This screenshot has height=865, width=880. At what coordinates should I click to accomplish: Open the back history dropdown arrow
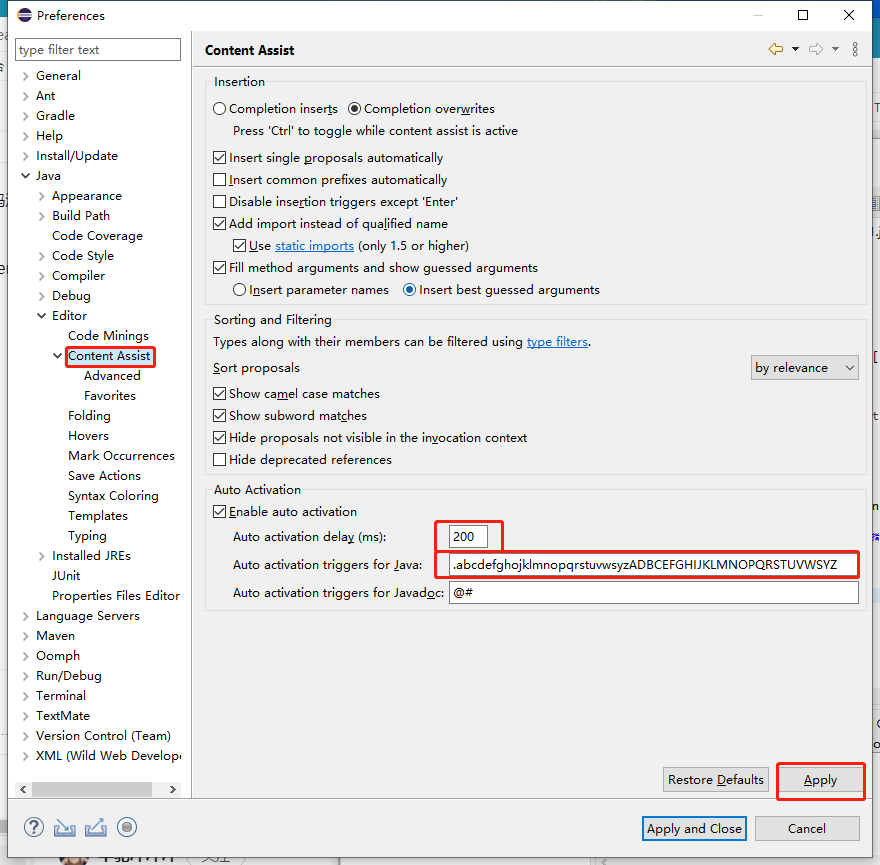coord(795,49)
